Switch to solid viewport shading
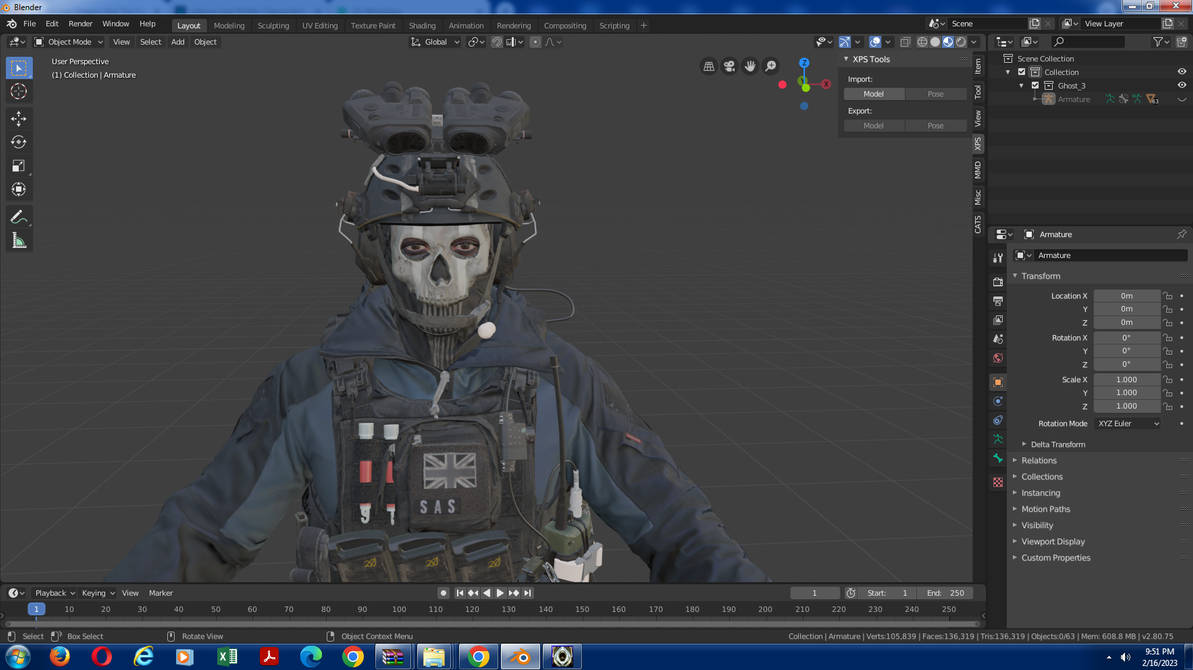The height and width of the screenshot is (670, 1193). [935, 42]
